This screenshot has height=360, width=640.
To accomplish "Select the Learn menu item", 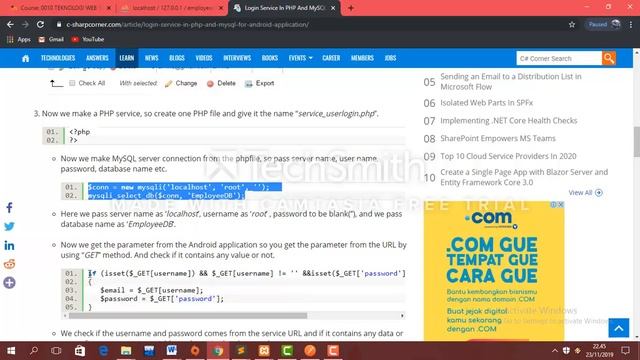I will point(127,58).
